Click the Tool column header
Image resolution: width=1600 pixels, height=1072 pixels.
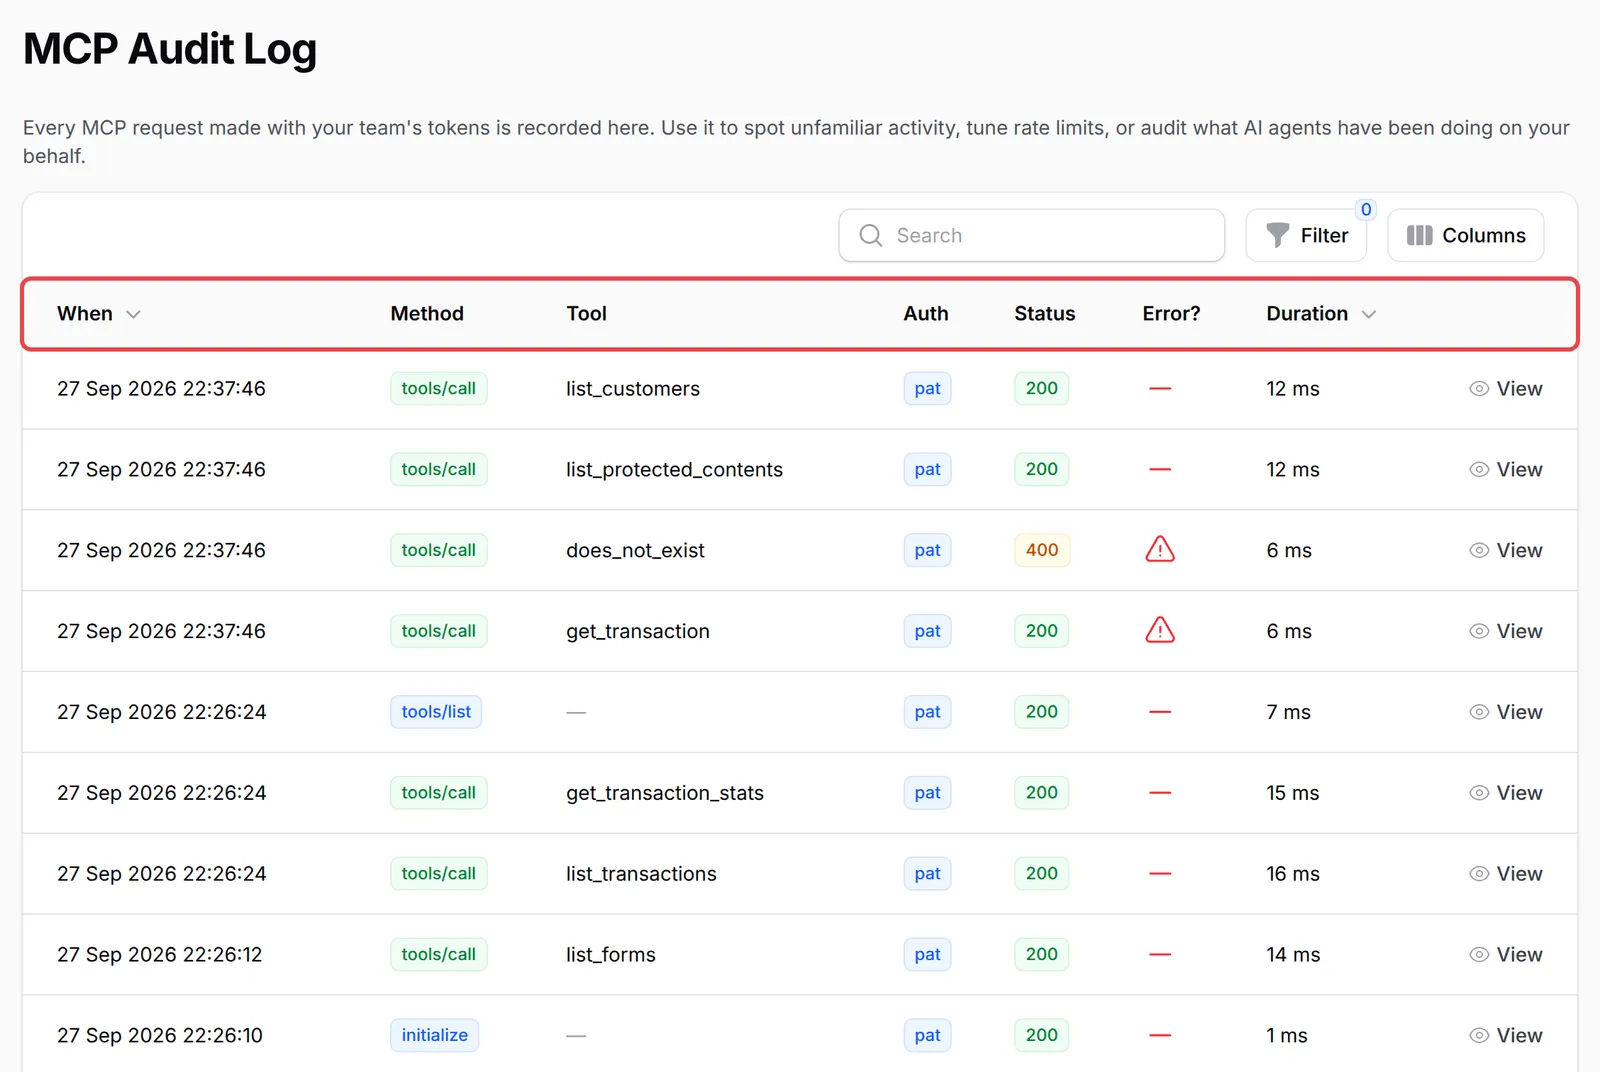click(587, 313)
